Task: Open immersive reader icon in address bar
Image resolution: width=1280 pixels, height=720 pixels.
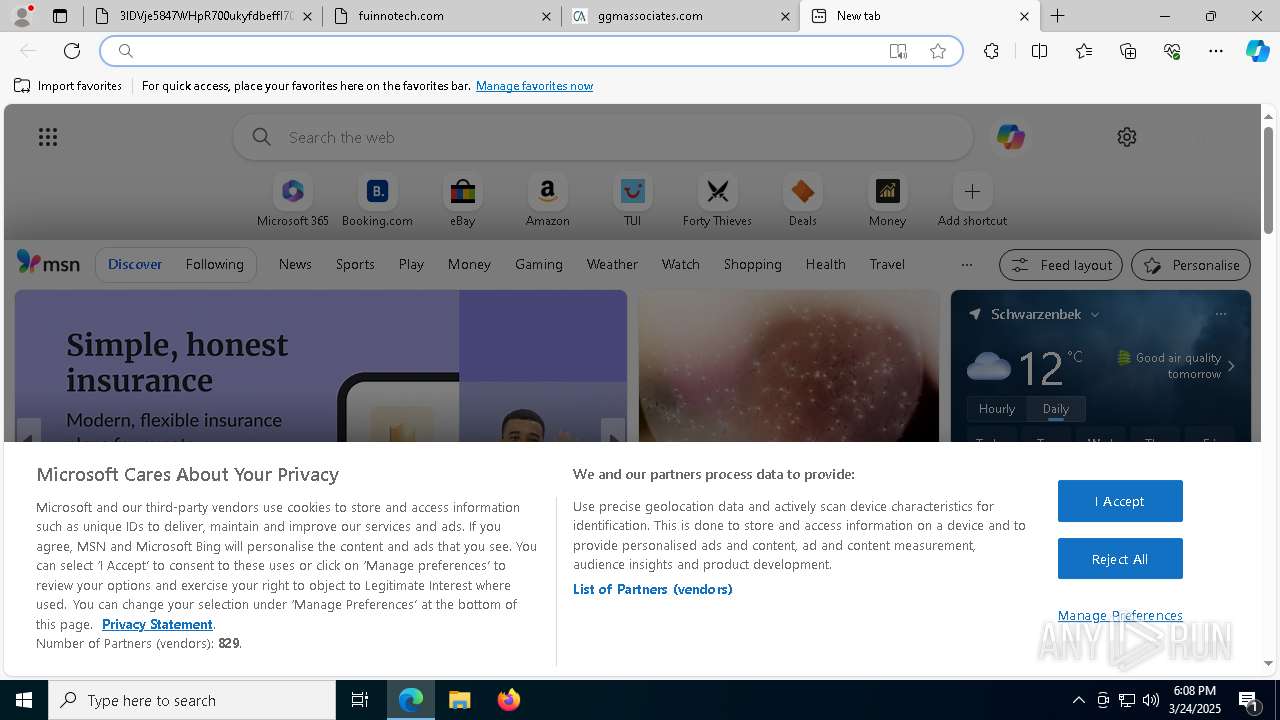Action: [898, 51]
